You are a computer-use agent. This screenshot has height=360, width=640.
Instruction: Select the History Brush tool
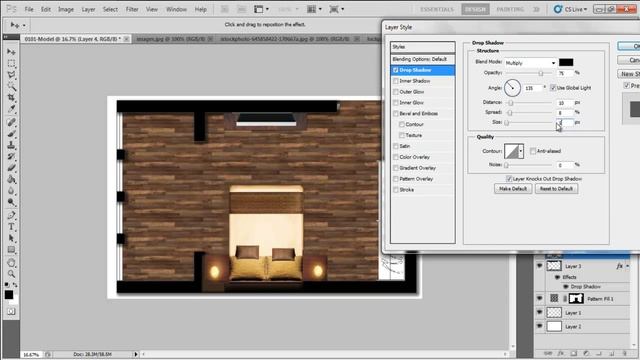point(11,157)
